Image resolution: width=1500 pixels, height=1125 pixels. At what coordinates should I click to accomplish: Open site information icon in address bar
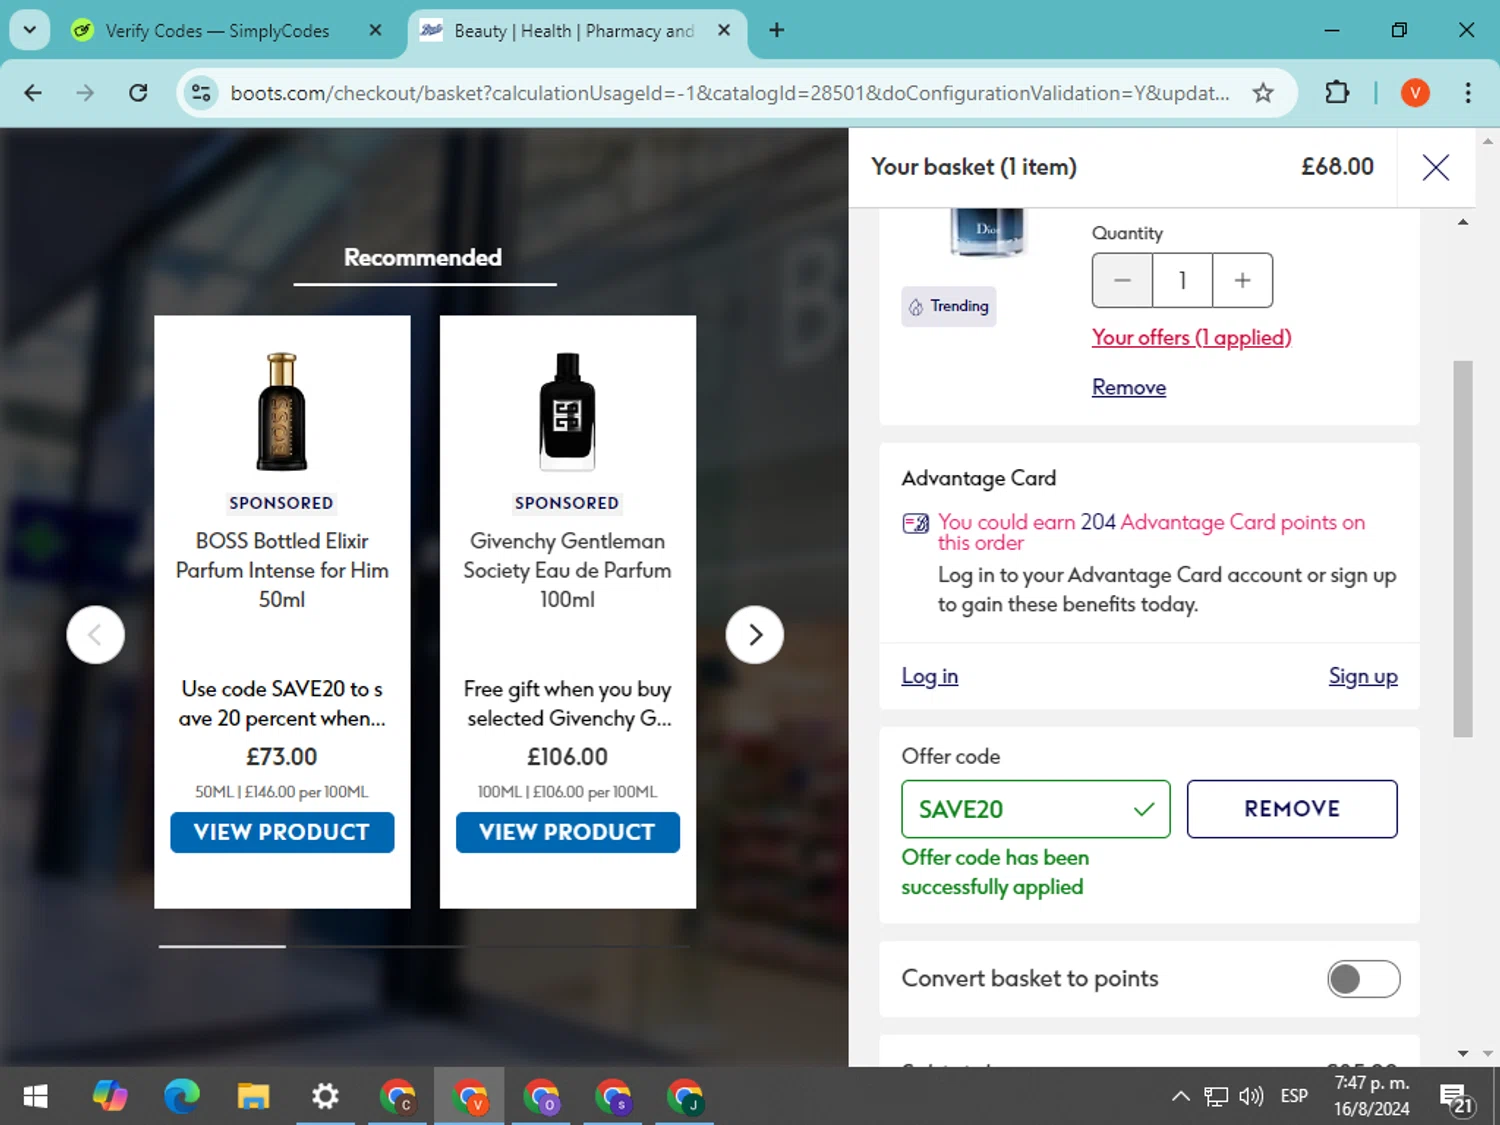[x=201, y=93]
